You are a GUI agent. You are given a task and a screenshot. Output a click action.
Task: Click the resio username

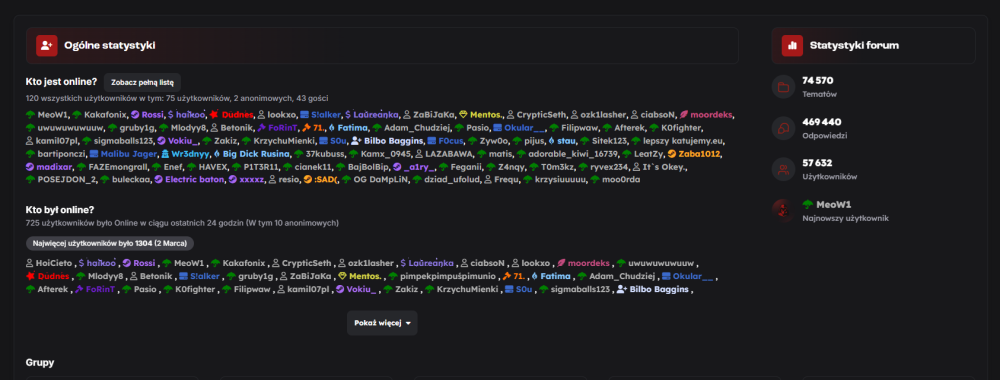click(289, 180)
